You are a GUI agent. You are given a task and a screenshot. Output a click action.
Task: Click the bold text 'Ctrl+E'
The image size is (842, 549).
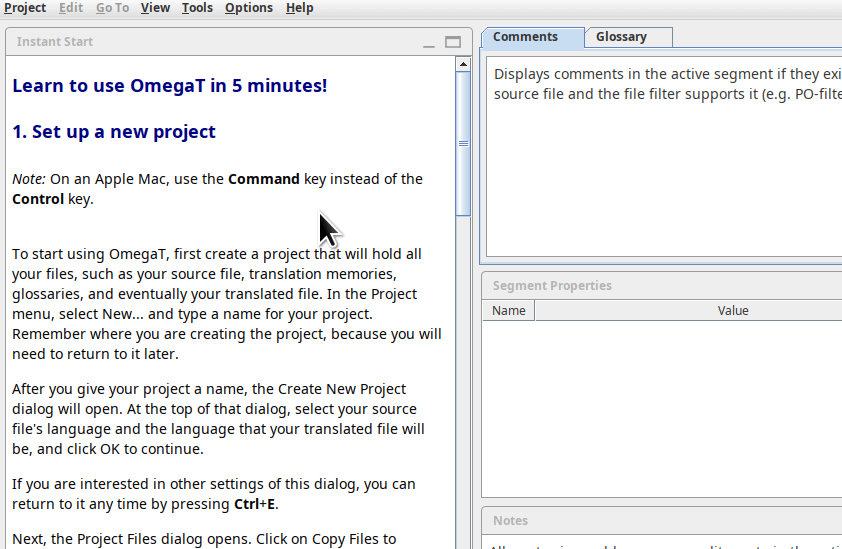click(255, 504)
